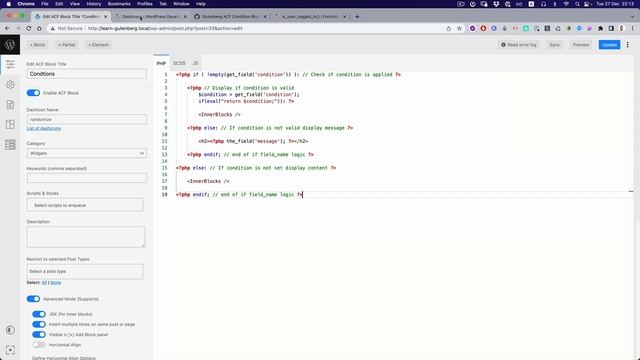
Task: Toggle the Advanced Mode (Supports) switch
Action: [33, 299]
